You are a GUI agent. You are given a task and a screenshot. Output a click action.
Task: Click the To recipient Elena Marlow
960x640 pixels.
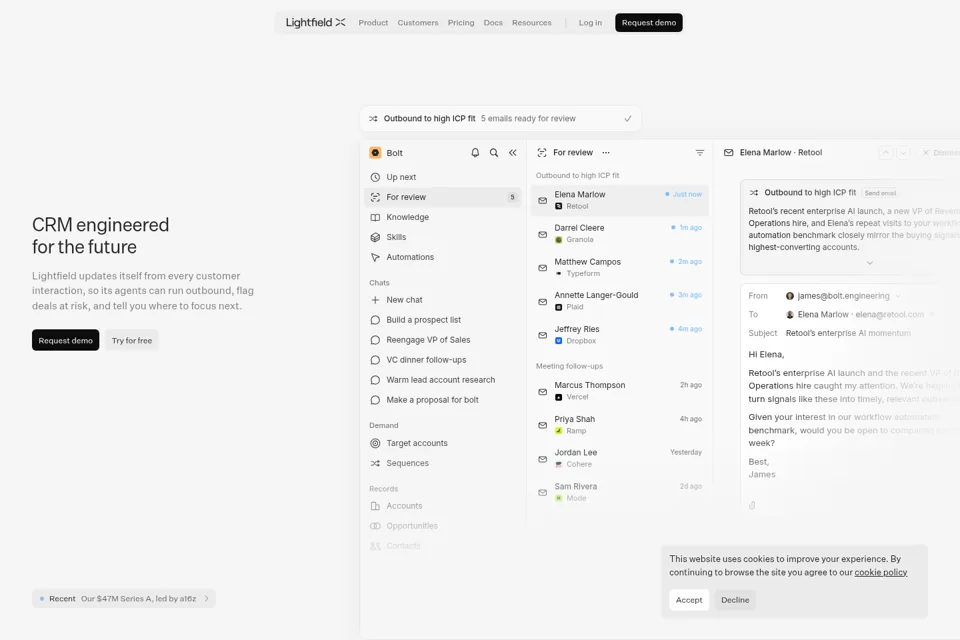[855, 315]
